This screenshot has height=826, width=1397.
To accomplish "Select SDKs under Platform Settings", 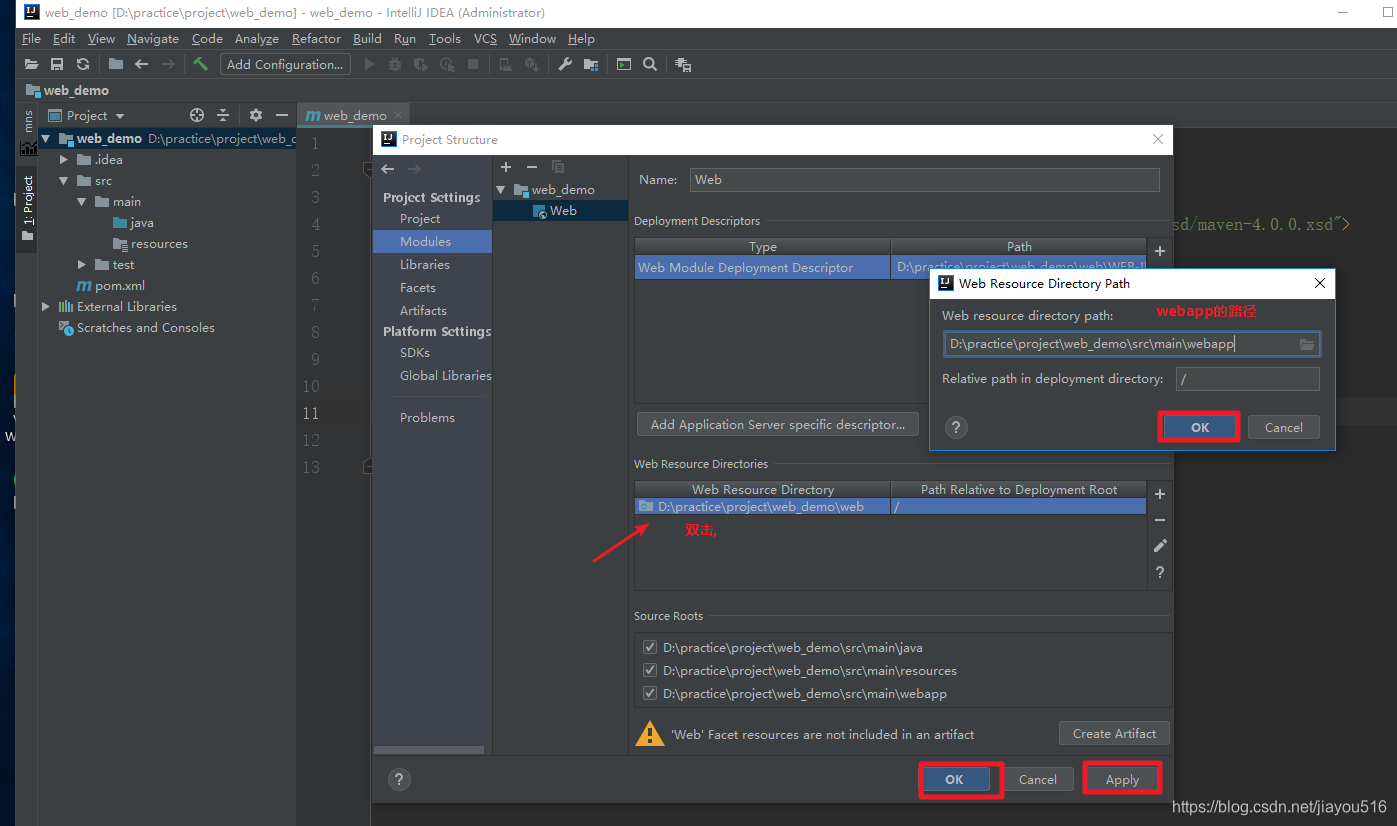I will tap(415, 353).
